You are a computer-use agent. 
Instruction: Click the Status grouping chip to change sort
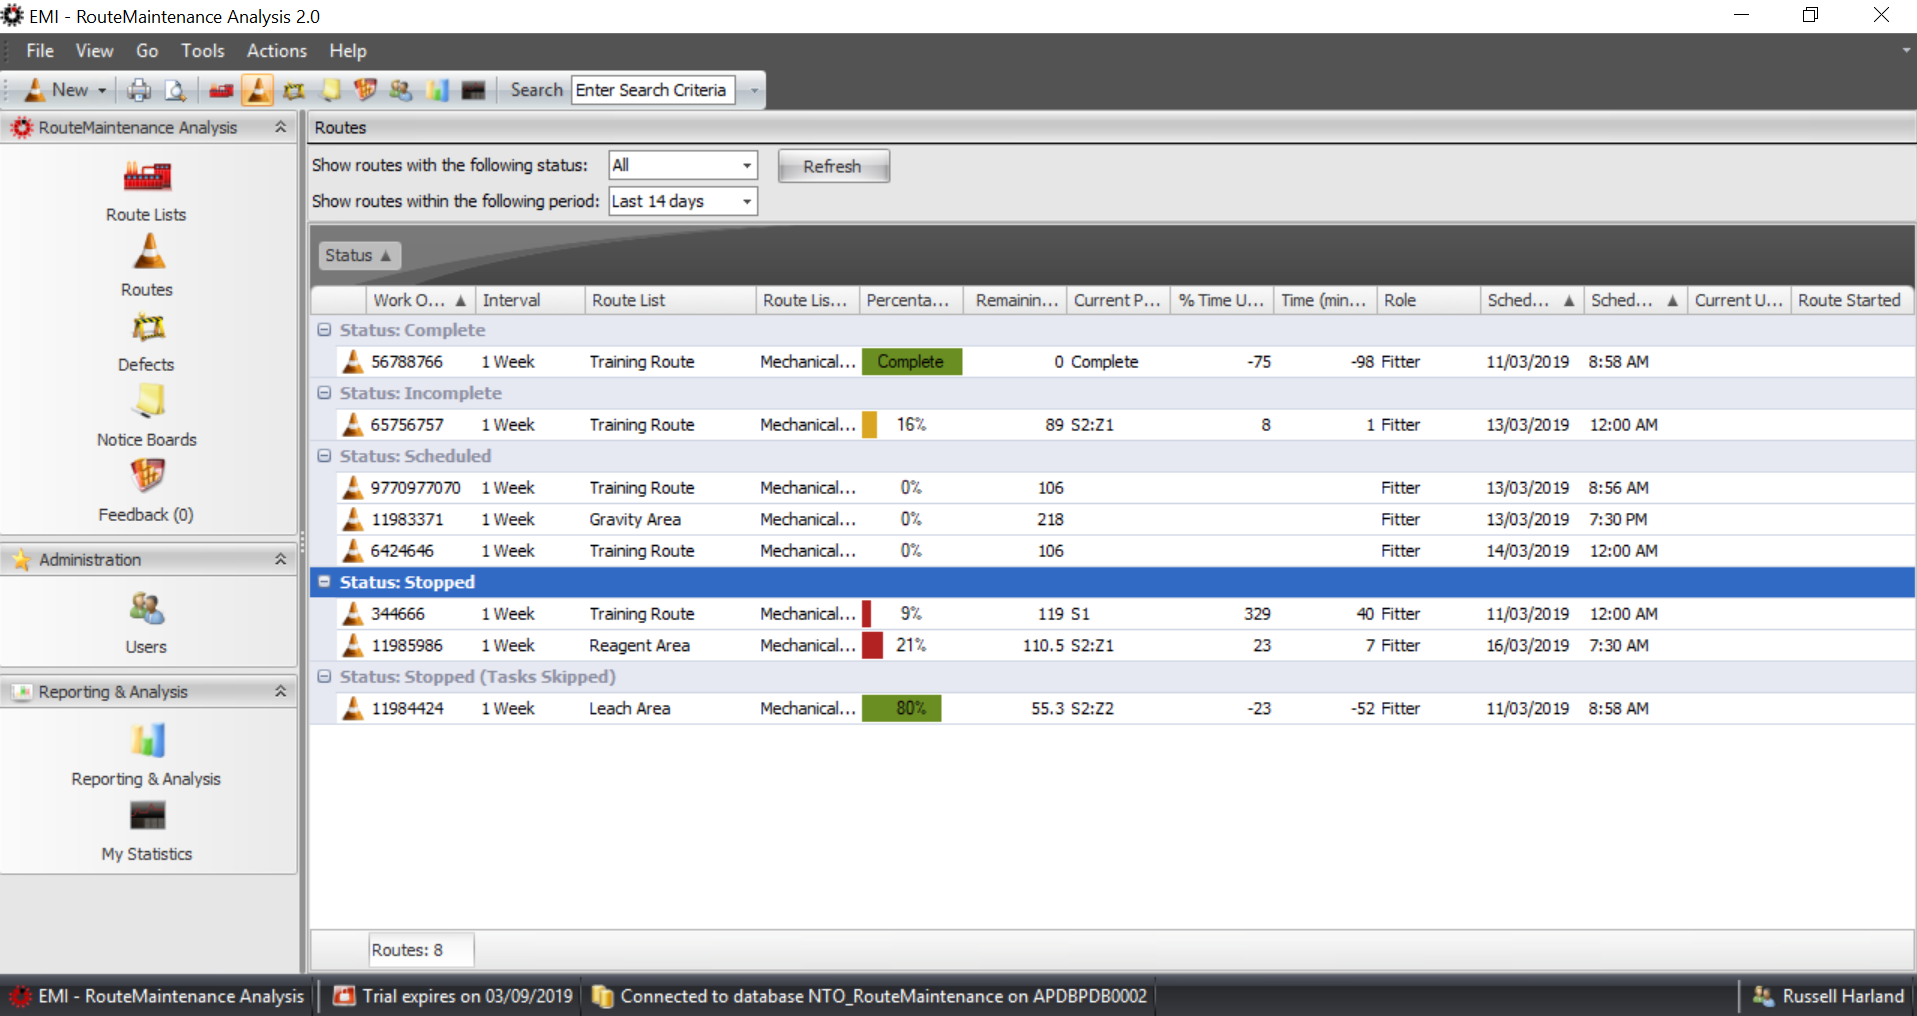359,256
